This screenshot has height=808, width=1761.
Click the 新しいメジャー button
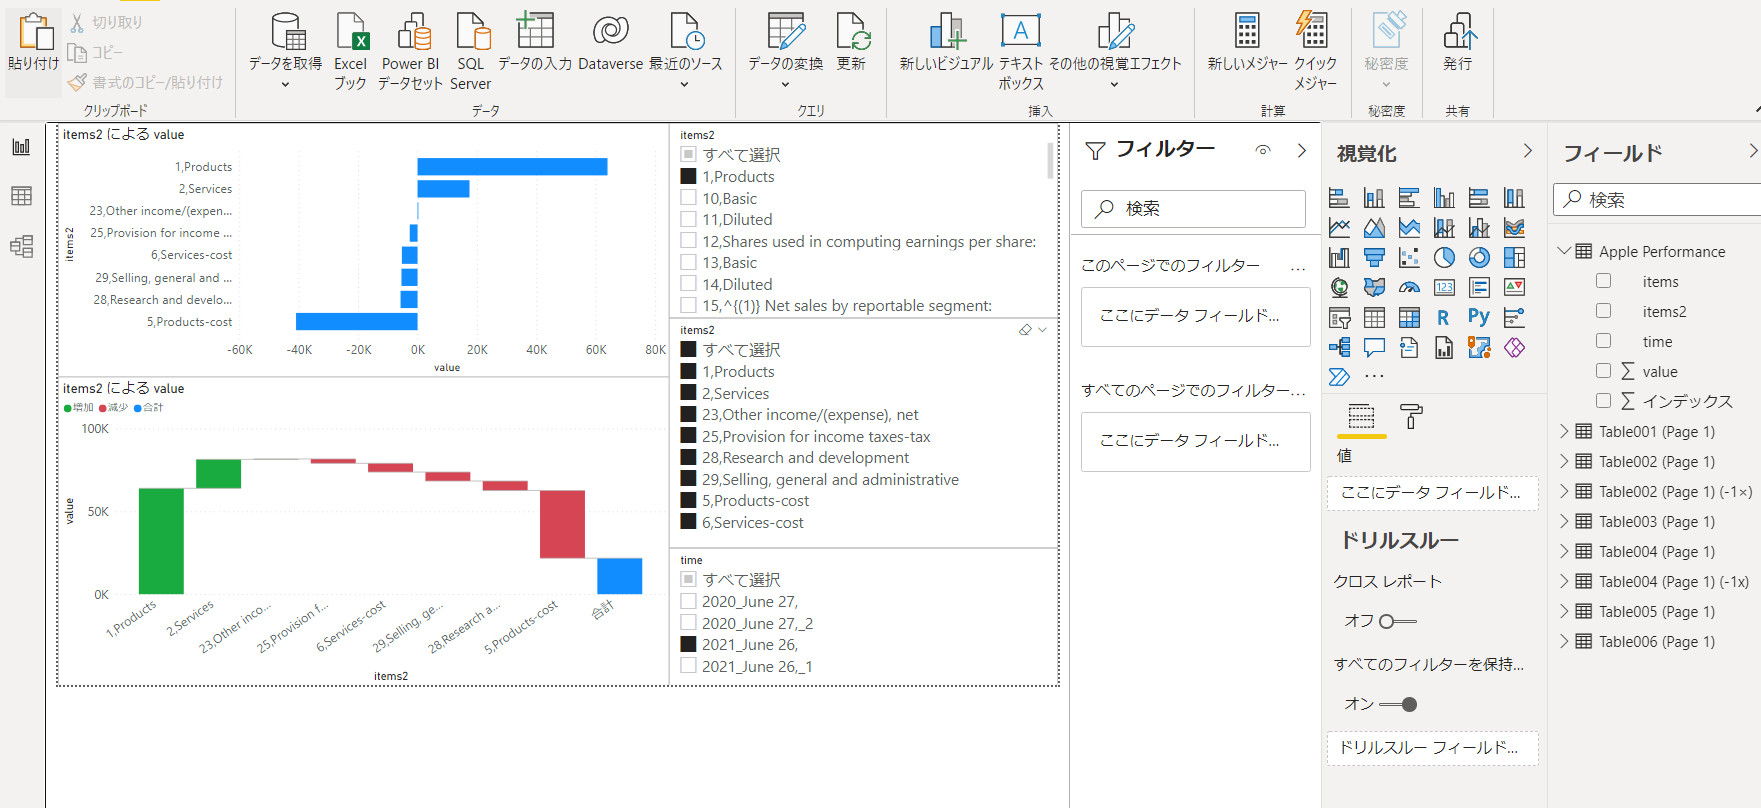[x=1247, y=42]
